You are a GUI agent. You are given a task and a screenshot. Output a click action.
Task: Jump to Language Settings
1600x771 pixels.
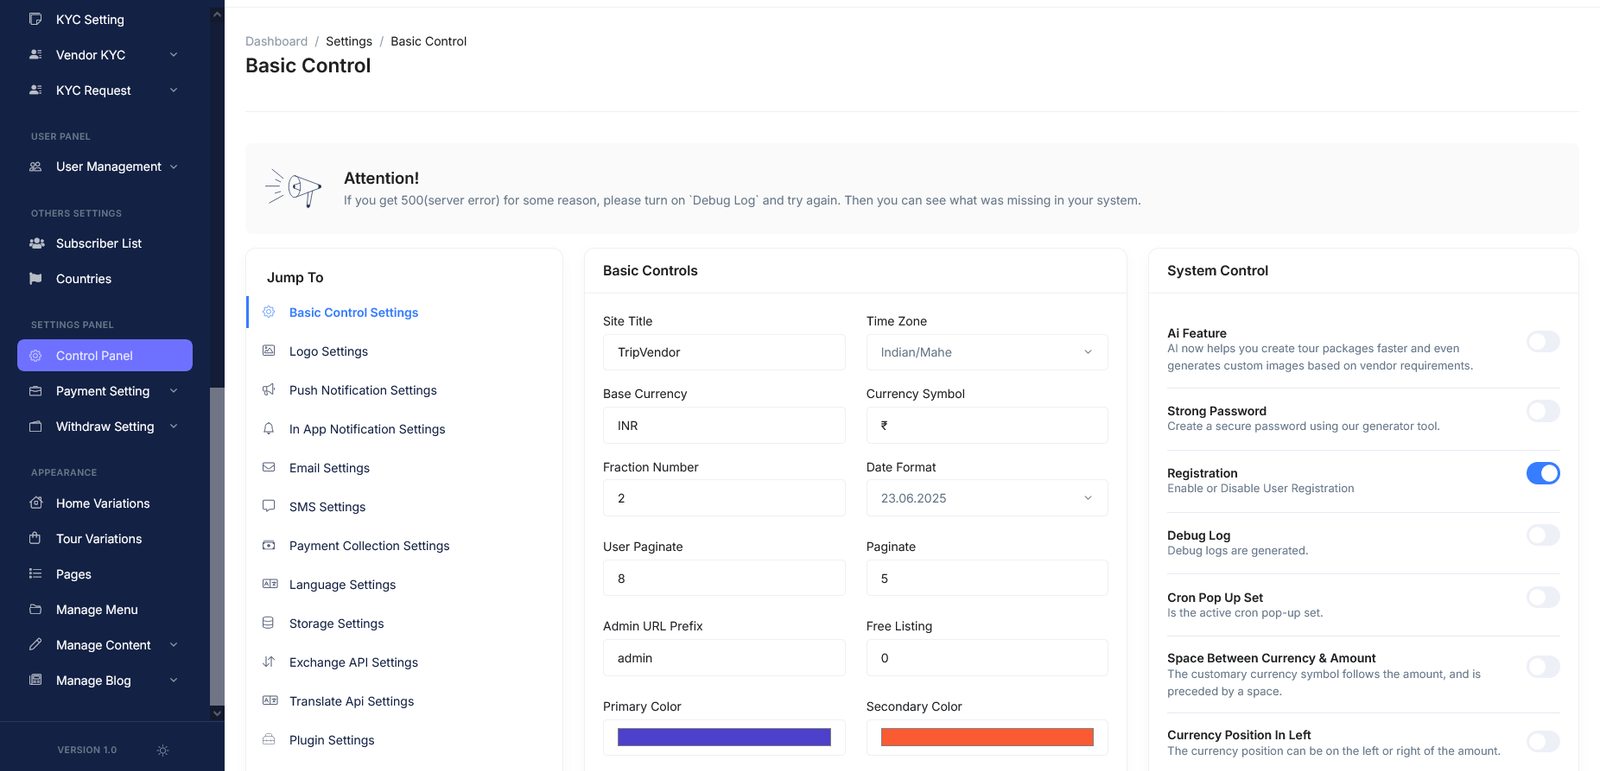pyautogui.click(x=342, y=585)
